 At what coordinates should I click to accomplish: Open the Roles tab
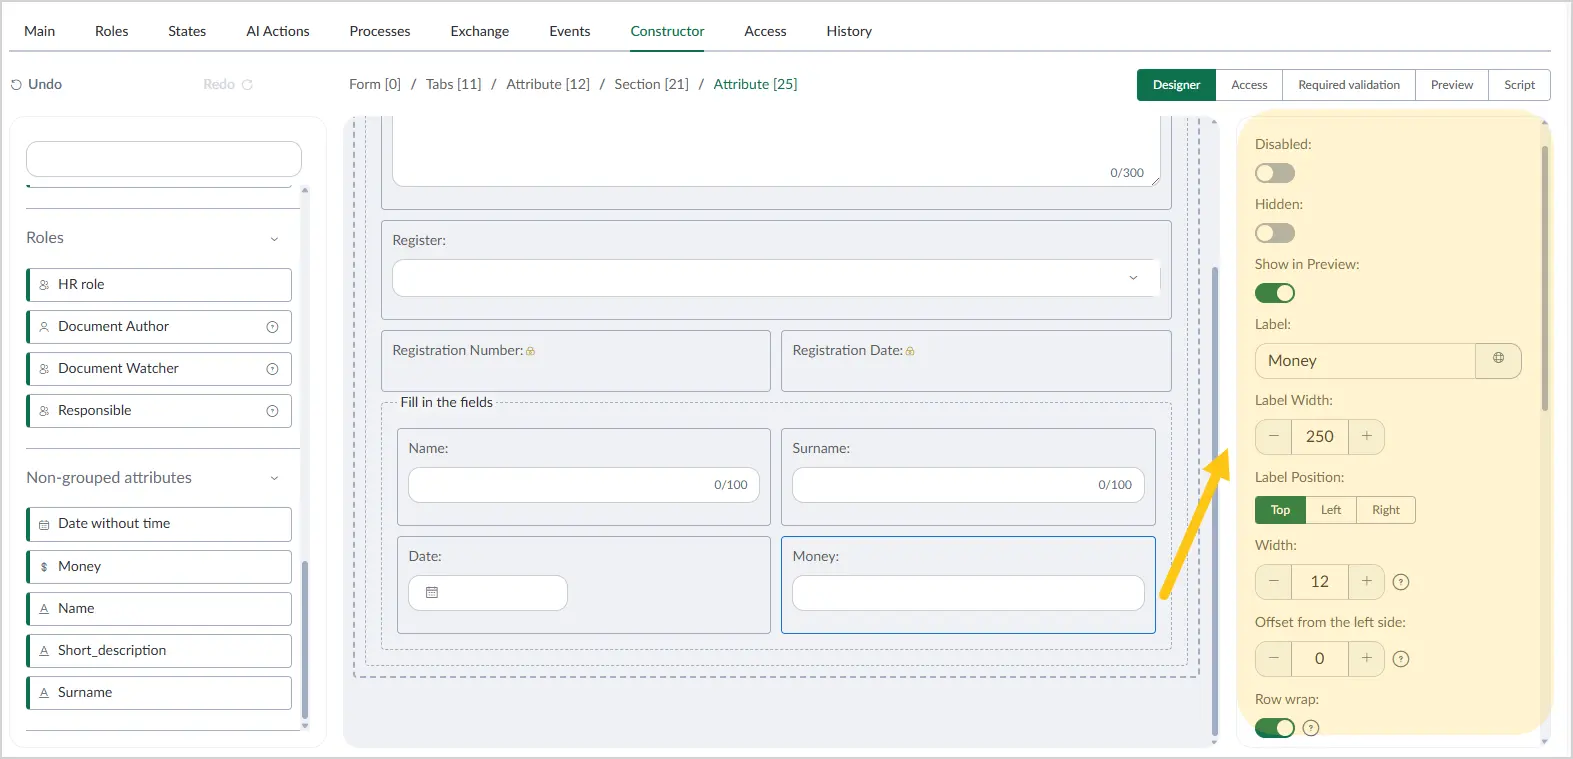[112, 31]
